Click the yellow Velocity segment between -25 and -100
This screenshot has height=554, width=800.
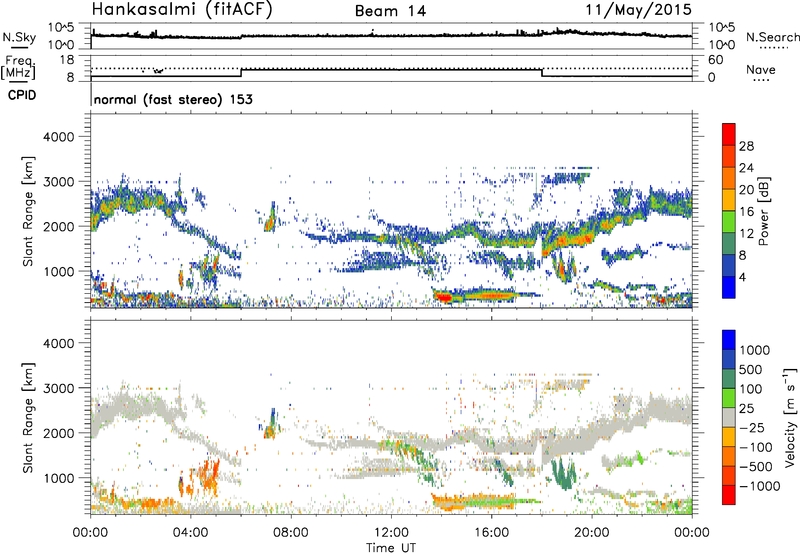(x=729, y=437)
